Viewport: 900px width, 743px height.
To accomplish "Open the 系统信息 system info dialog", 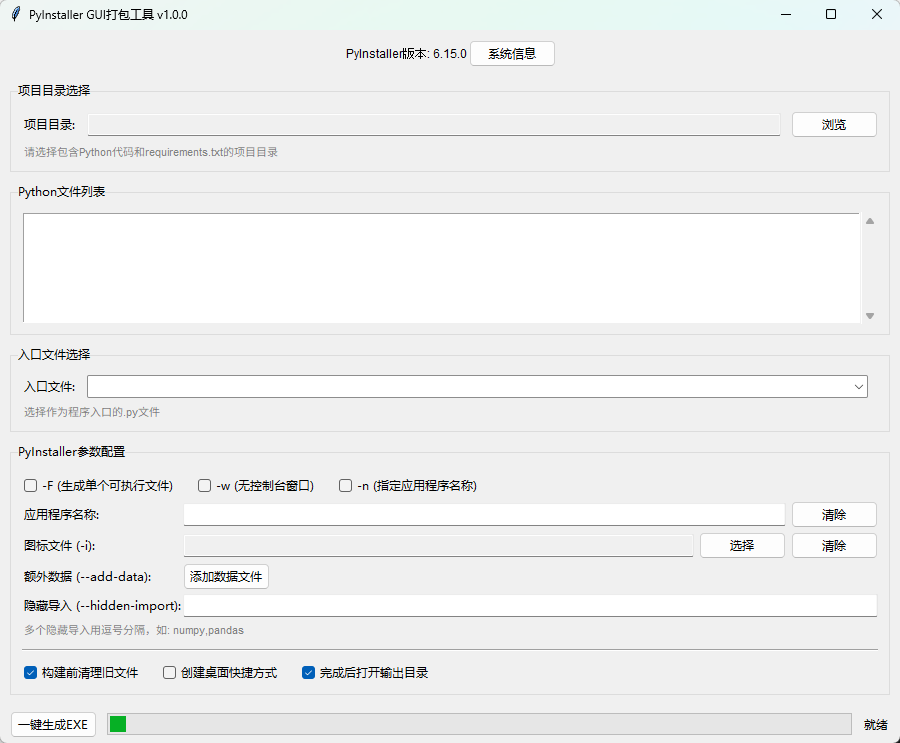I will point(512,53).
